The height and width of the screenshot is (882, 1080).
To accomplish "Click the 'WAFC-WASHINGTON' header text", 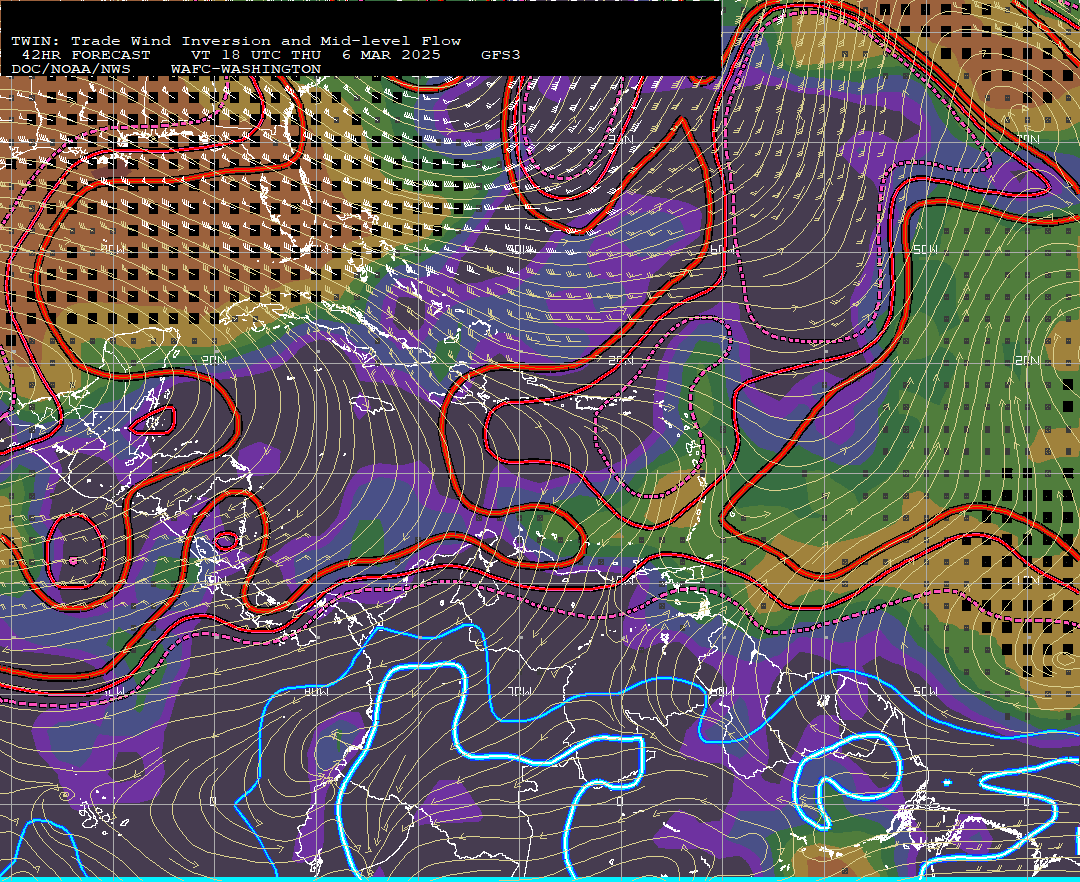I will click(x=246, y=69).
